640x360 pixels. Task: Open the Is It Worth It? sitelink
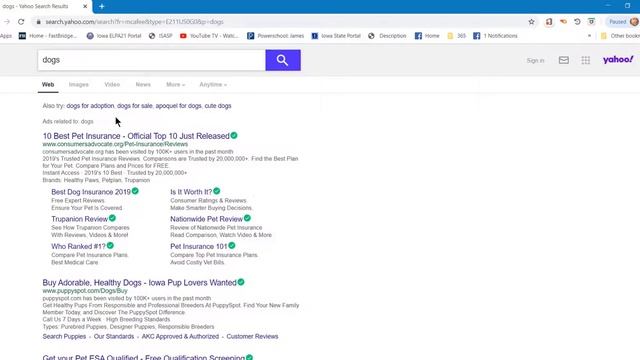coord(191,192)
